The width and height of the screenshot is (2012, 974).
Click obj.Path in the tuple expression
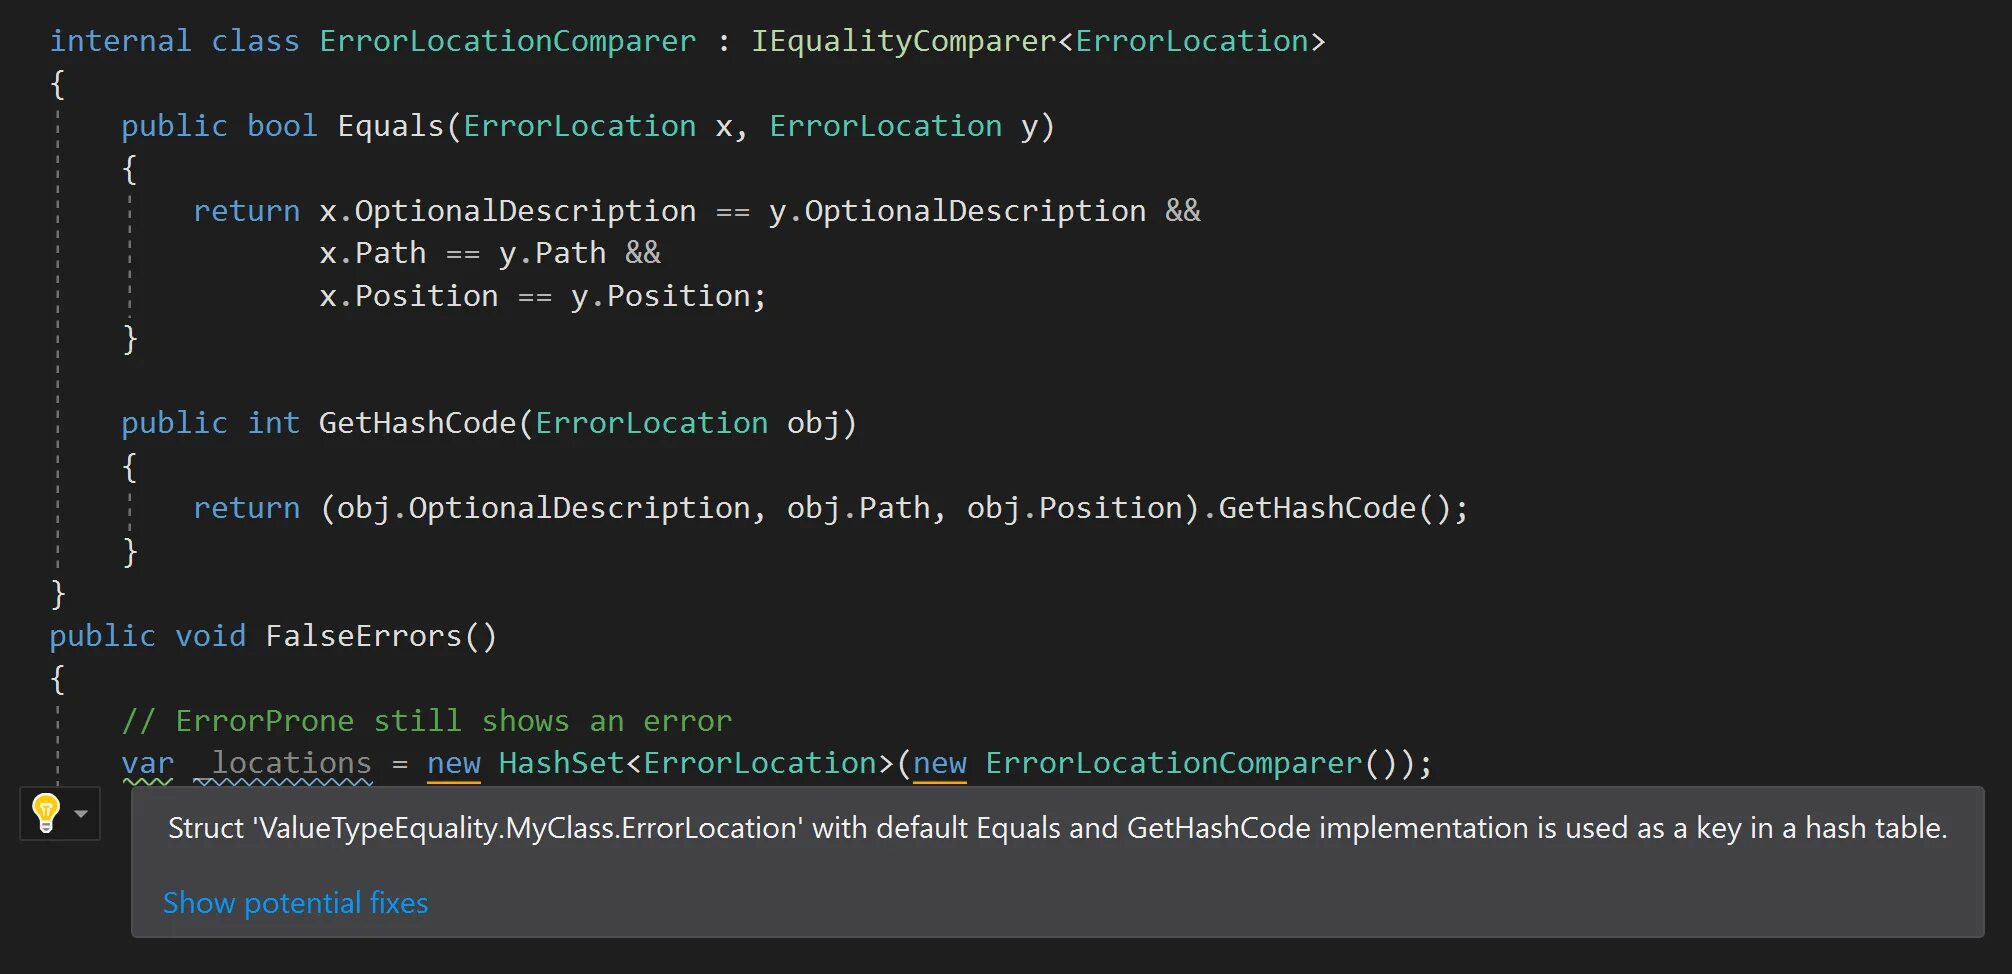coord(858,508)
